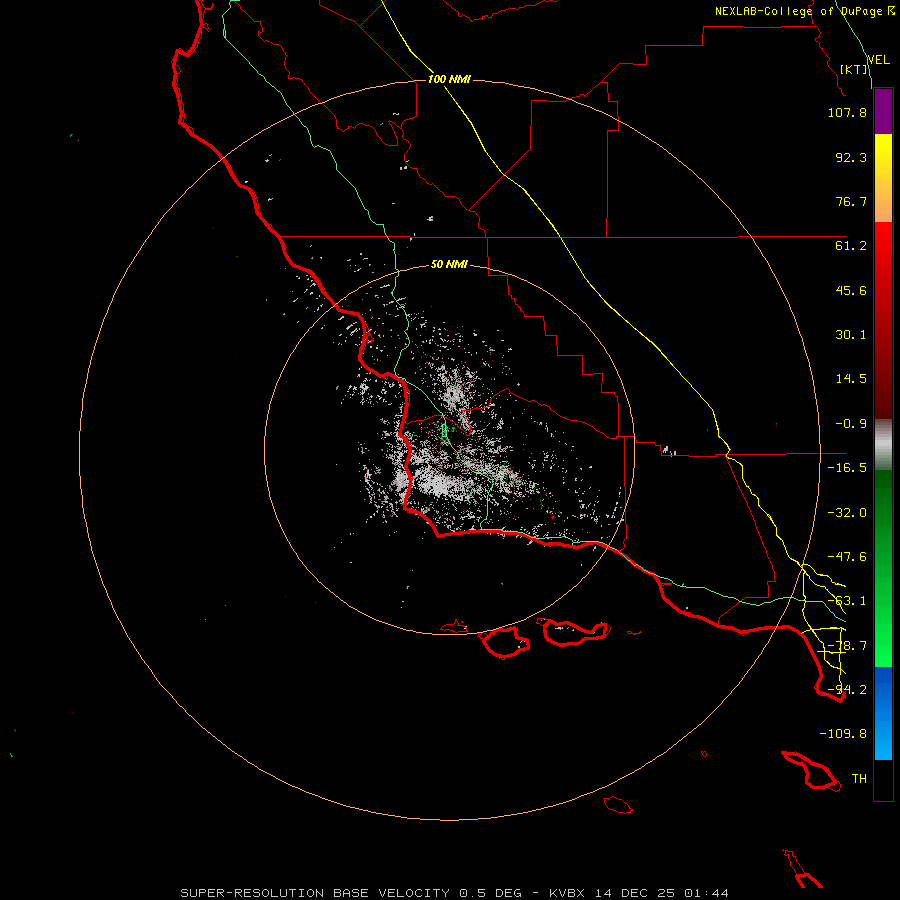Pick the purple segment of the velocity color bar
900x900 pixels.
tap(883, 111)
